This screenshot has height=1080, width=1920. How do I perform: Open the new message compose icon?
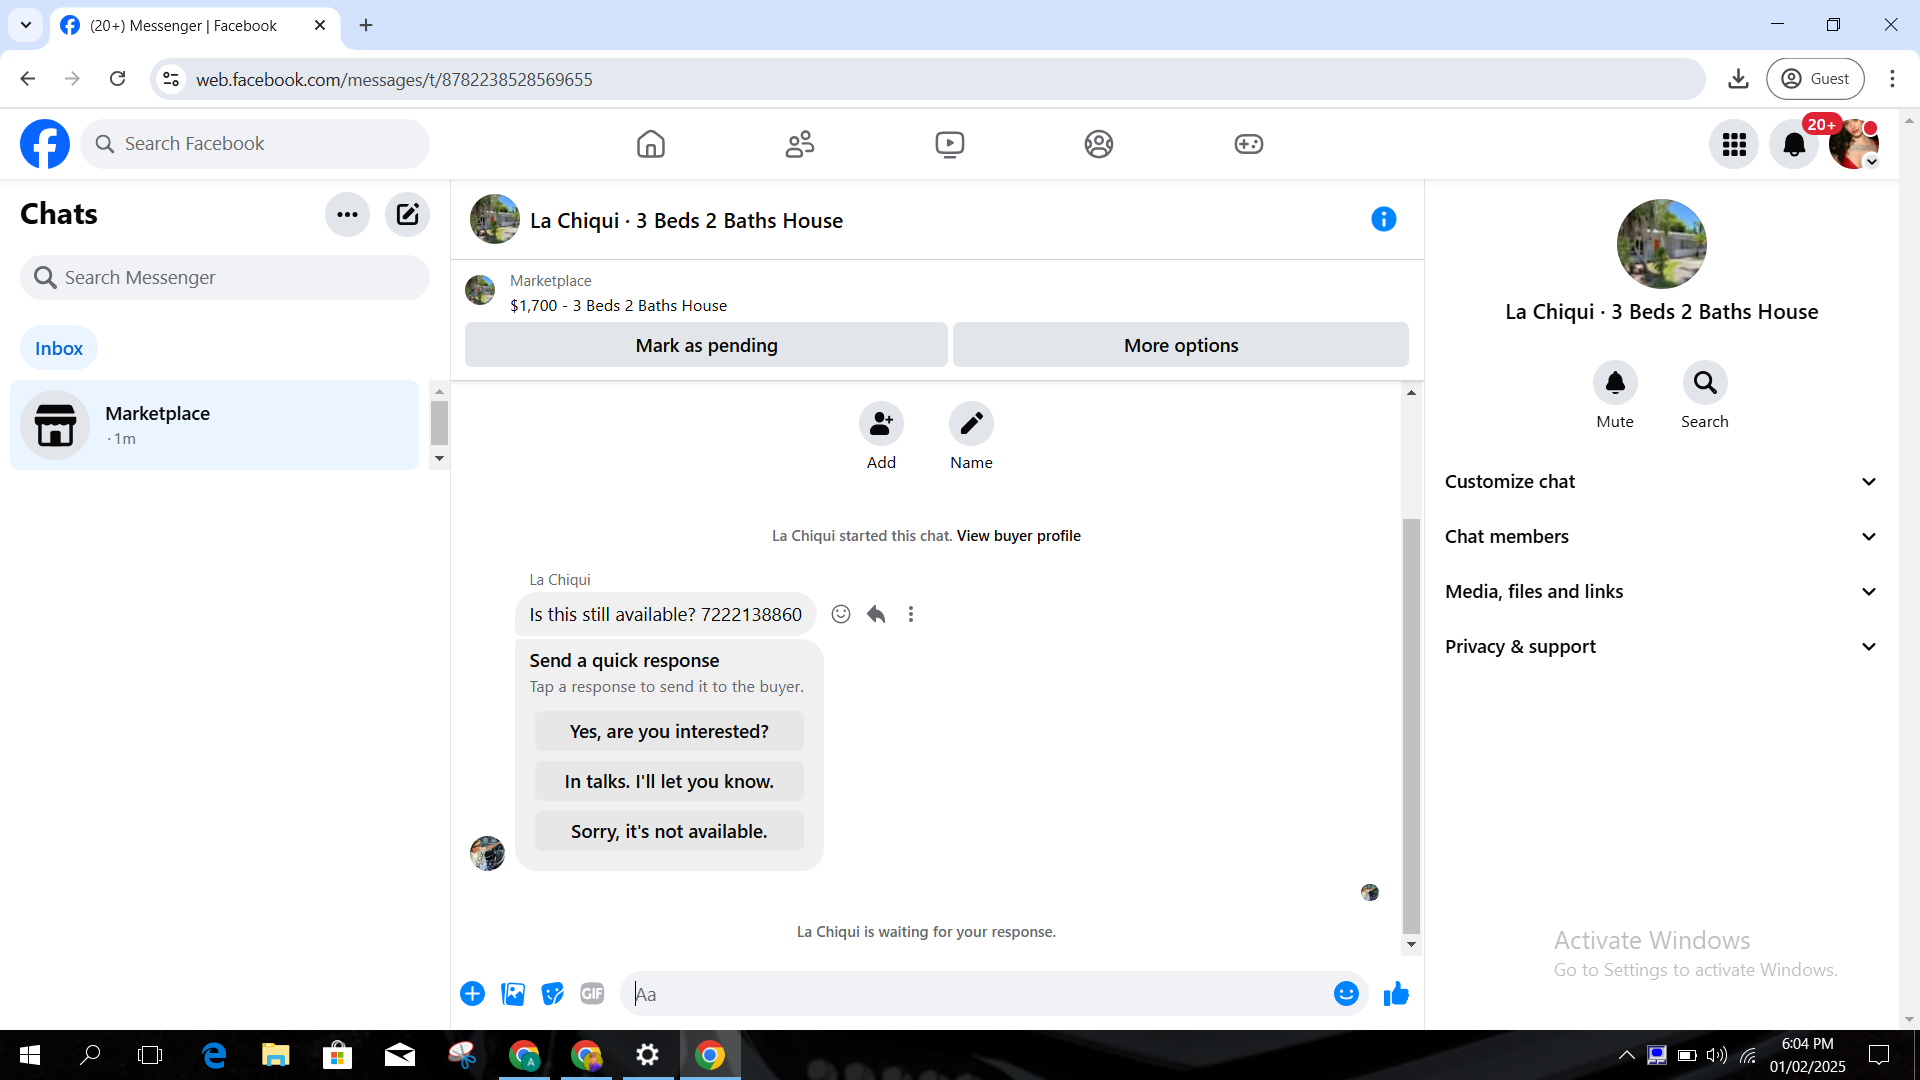pyautogui.click(x=407, y=214)
